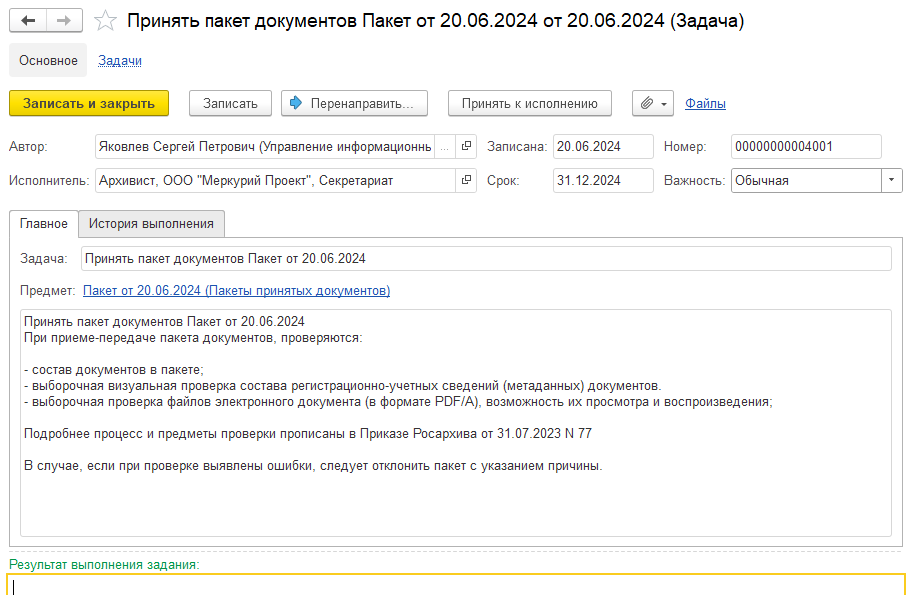Click ellipsis select button in Автор field
The height and width of the screenshot is (595, 917).
pyautogui.click(x=444, y=147)
